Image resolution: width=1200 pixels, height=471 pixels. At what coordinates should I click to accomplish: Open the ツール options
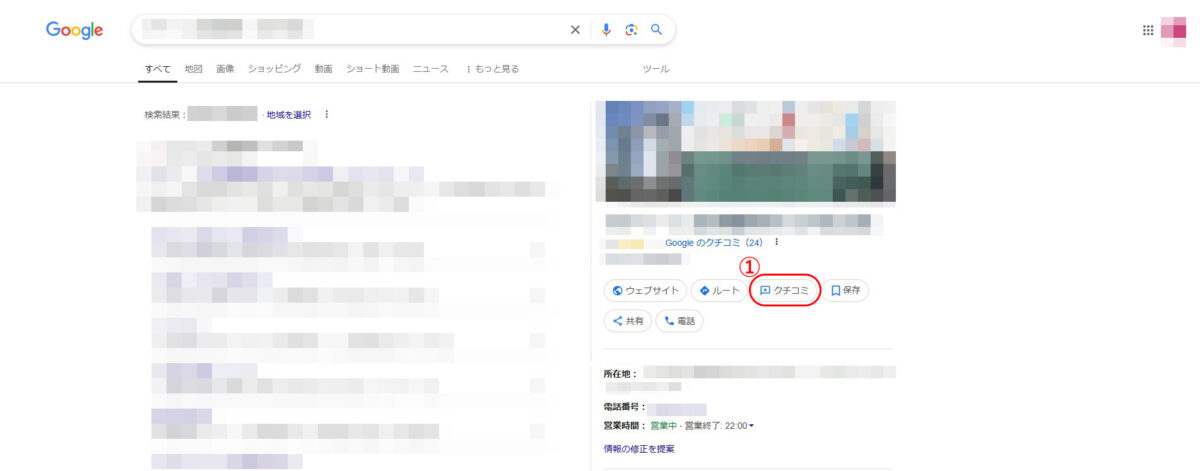(656, 69)
